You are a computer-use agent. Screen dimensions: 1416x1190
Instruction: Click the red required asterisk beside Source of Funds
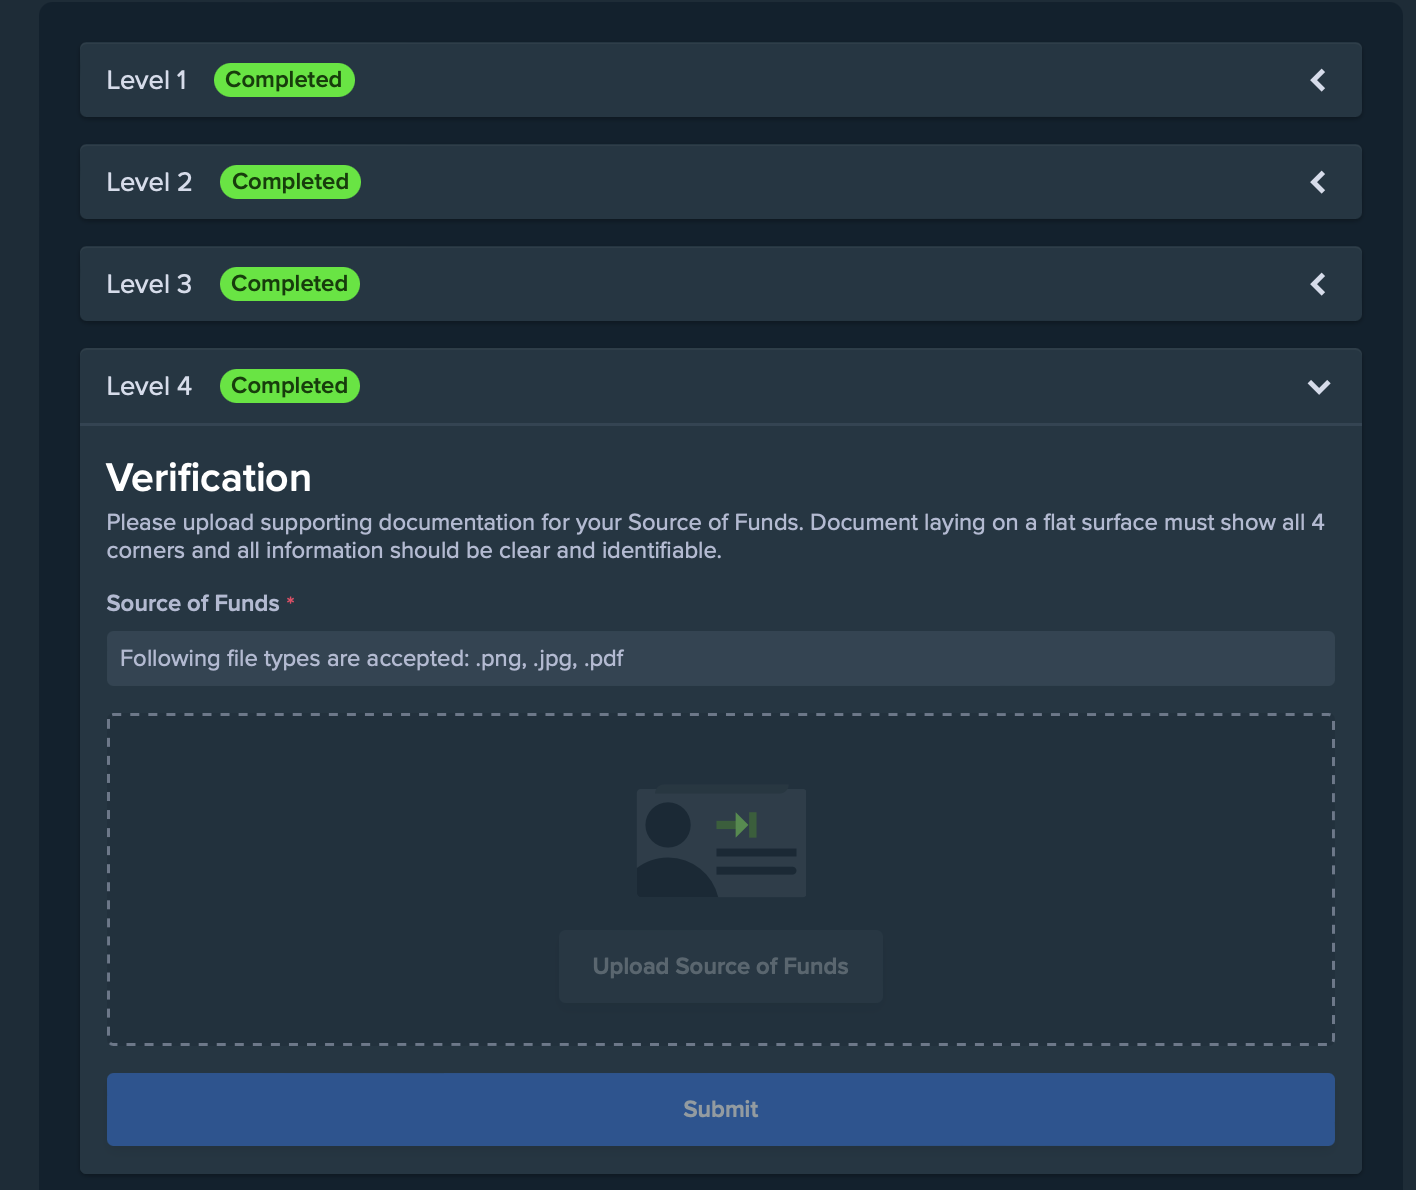tap(290, 600)
